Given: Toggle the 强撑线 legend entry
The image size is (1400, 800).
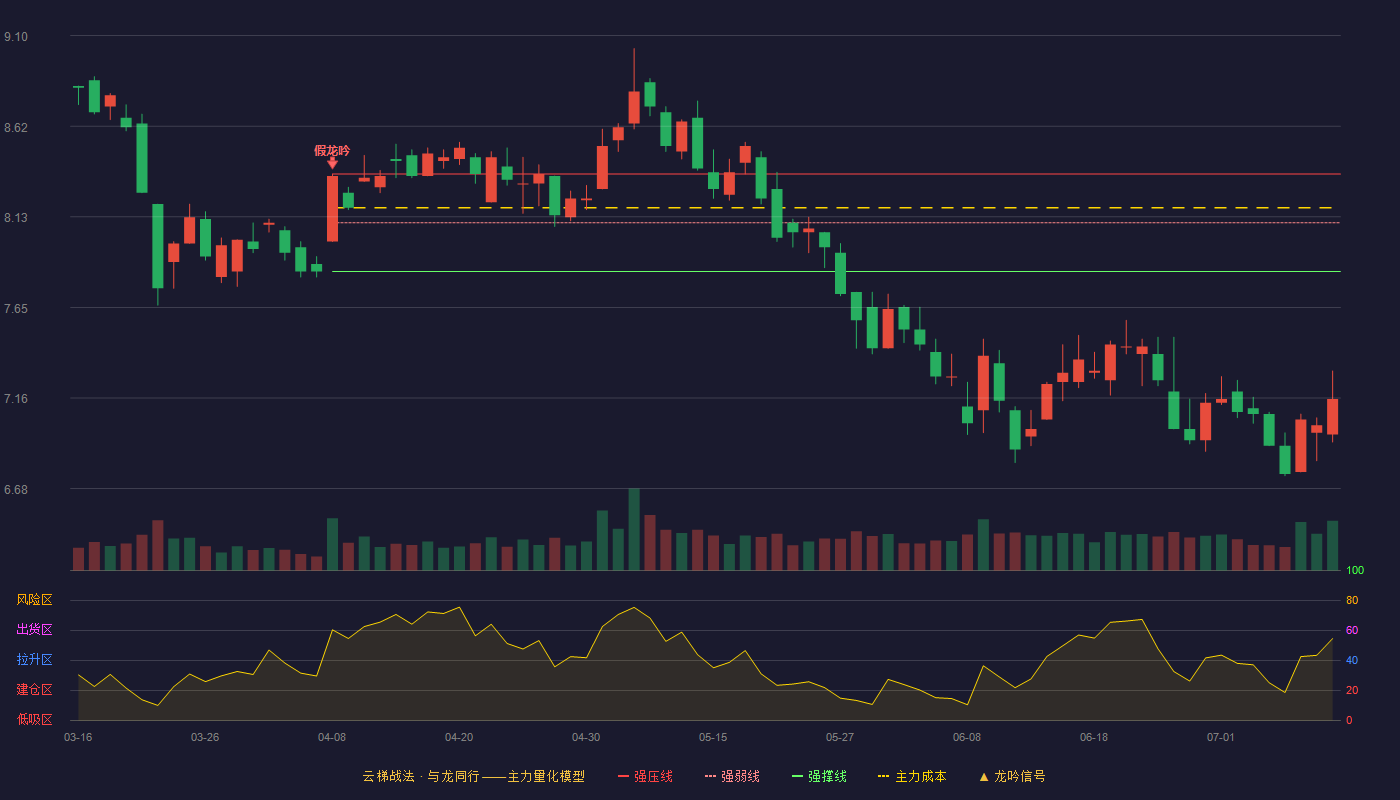Looking at the screenshot, I should (x=819, y=776).
